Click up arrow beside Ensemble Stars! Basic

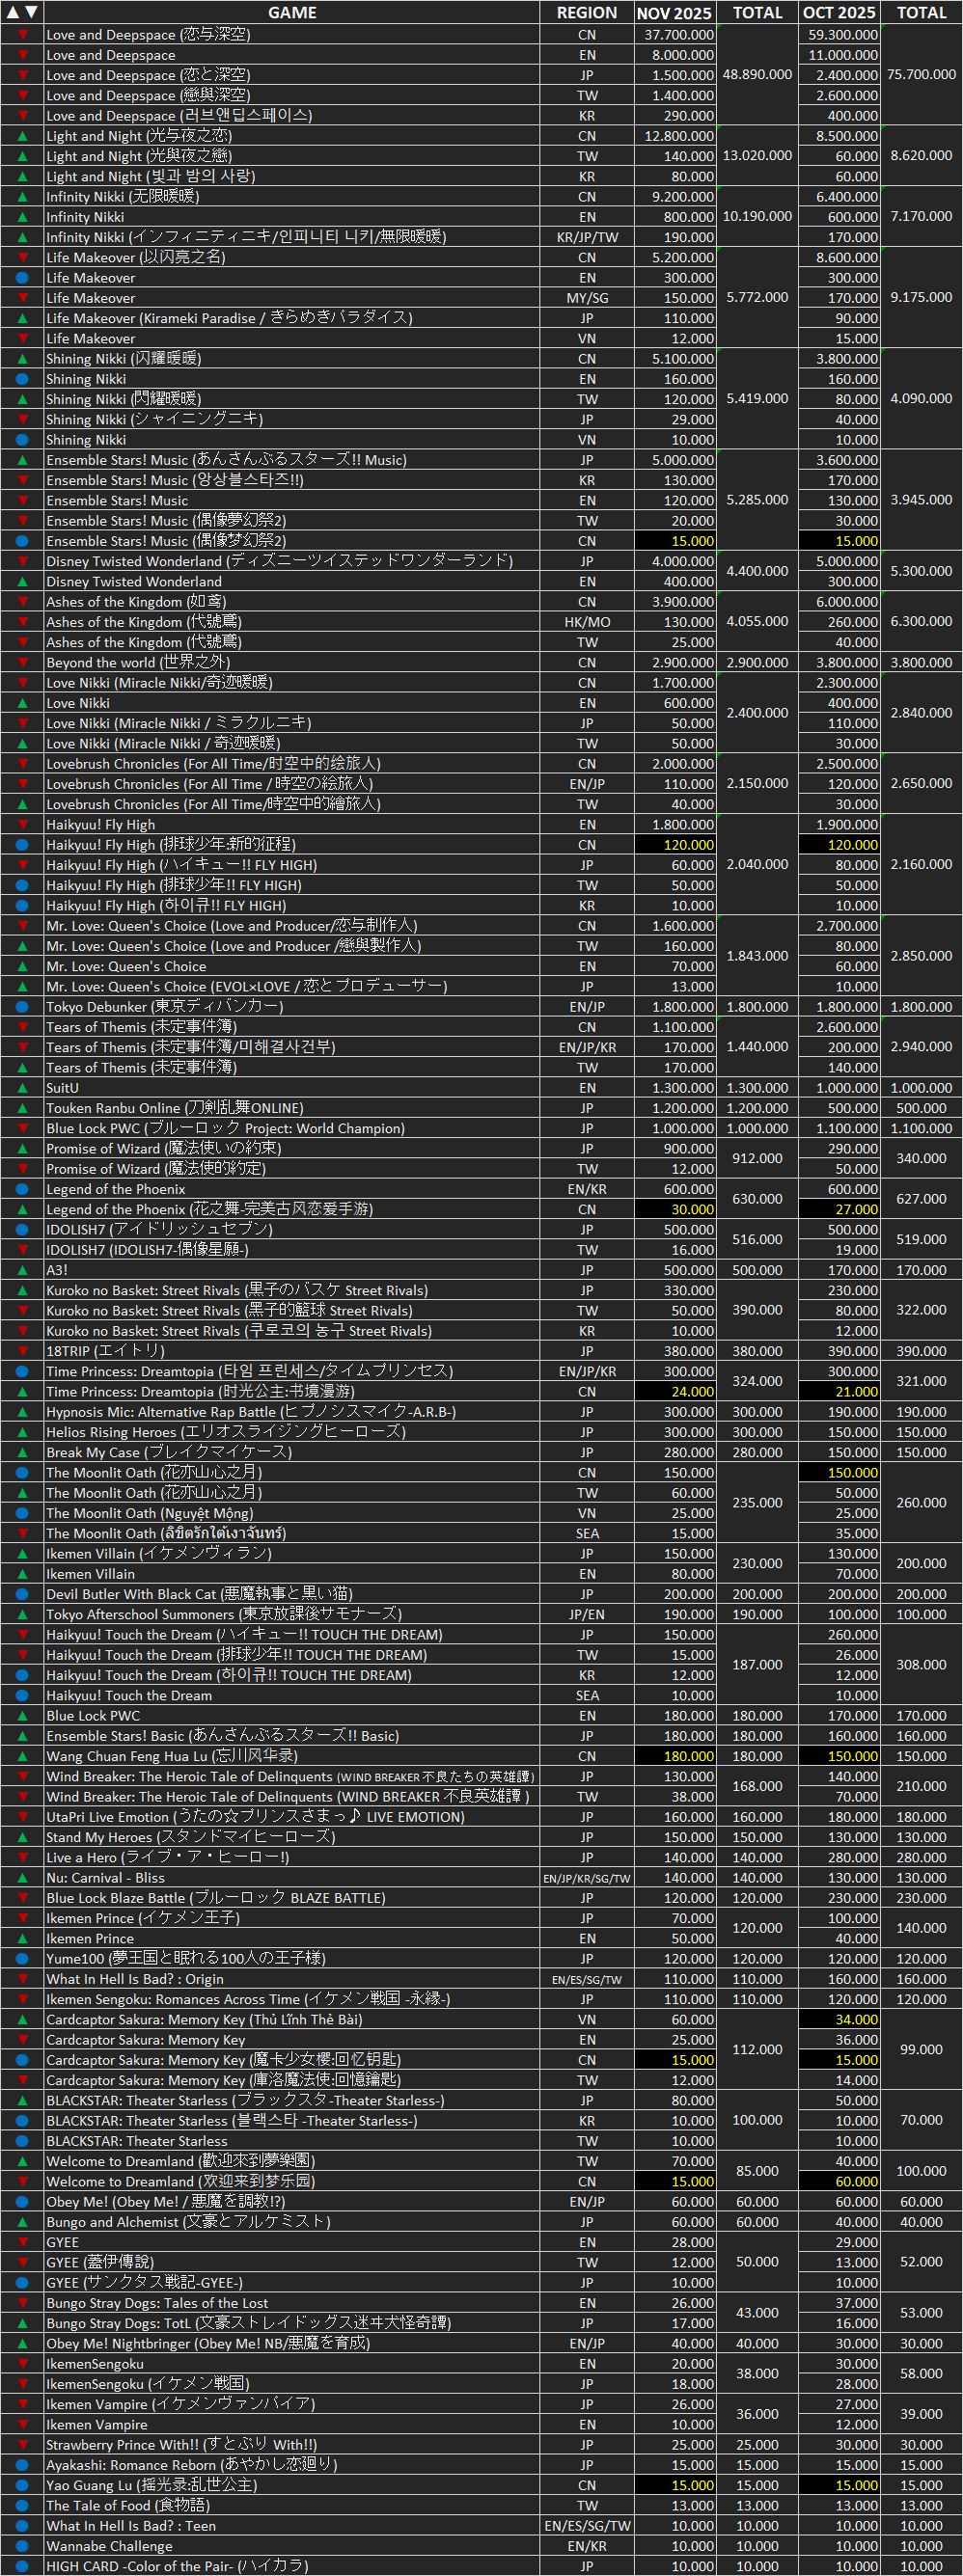pos(22,1736)
